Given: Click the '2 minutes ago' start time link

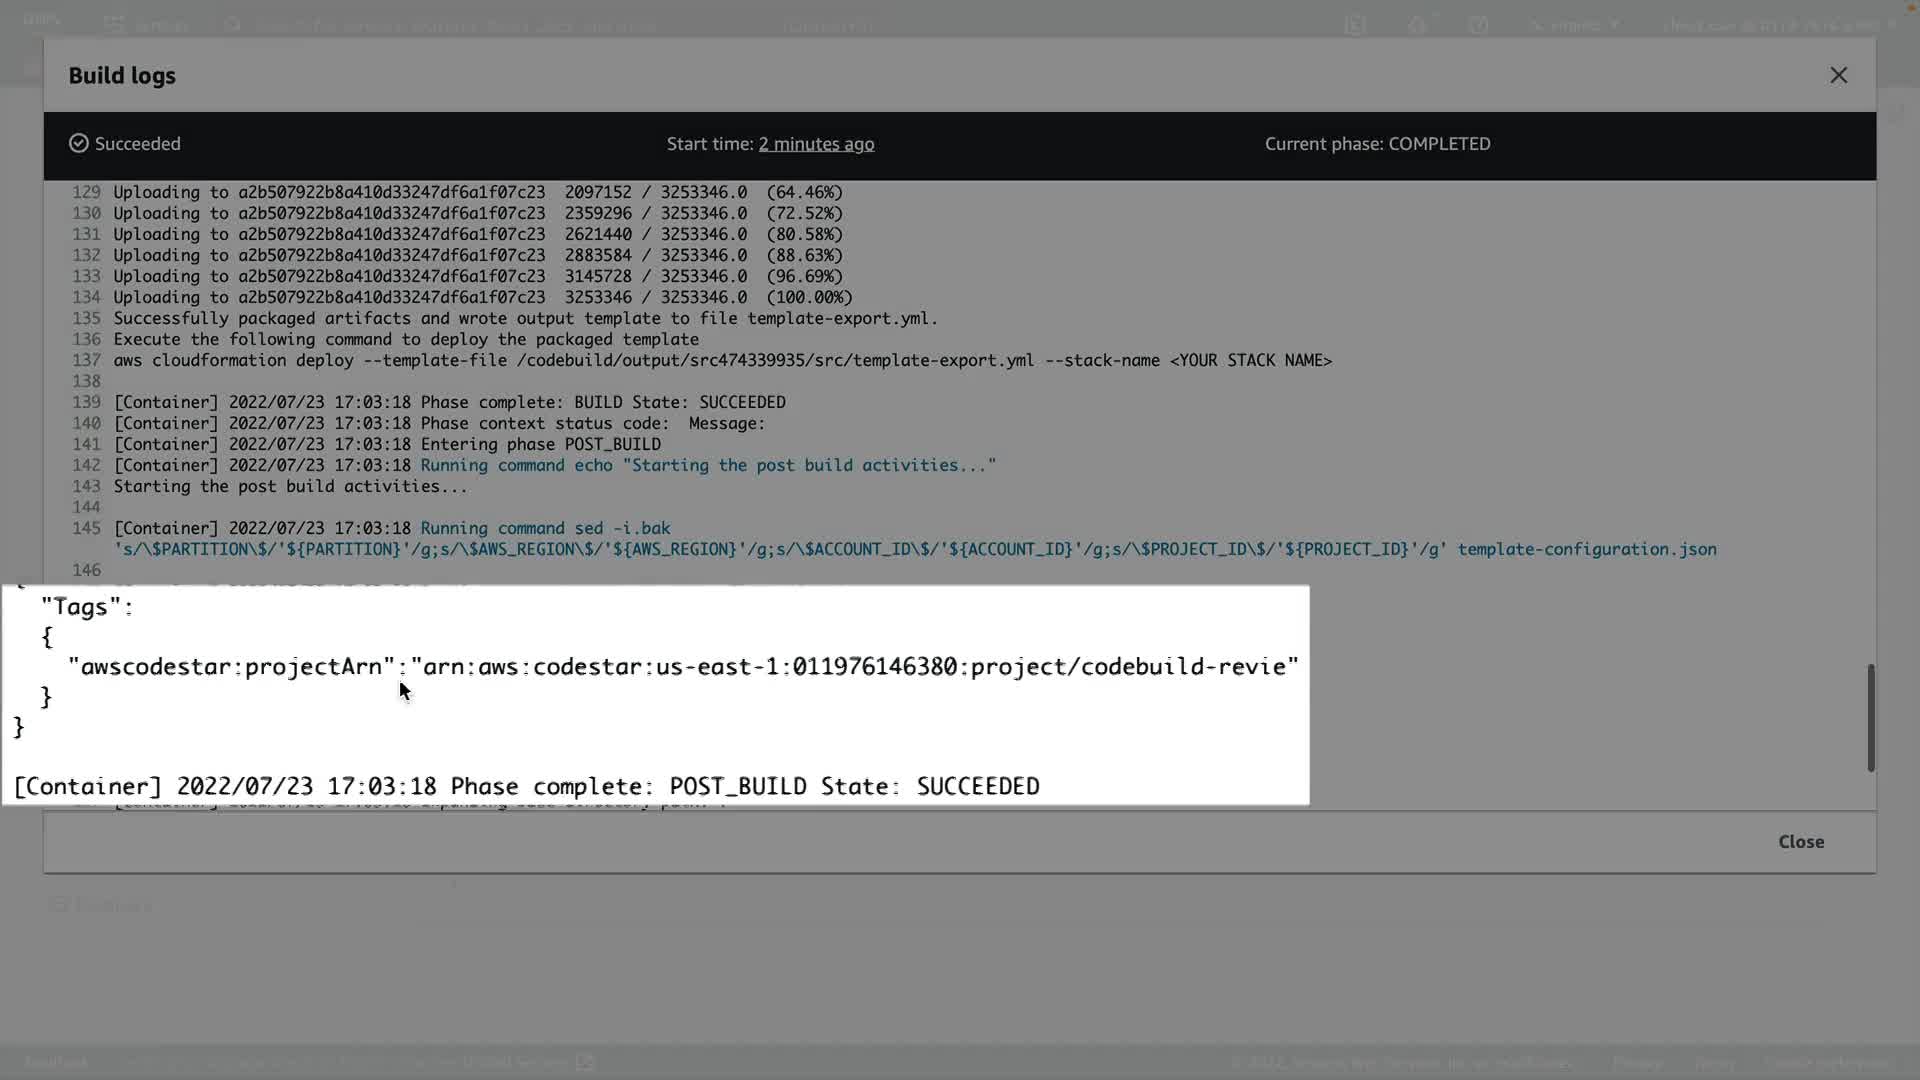Looking at the screenshot, I should (x=816, y=144).
